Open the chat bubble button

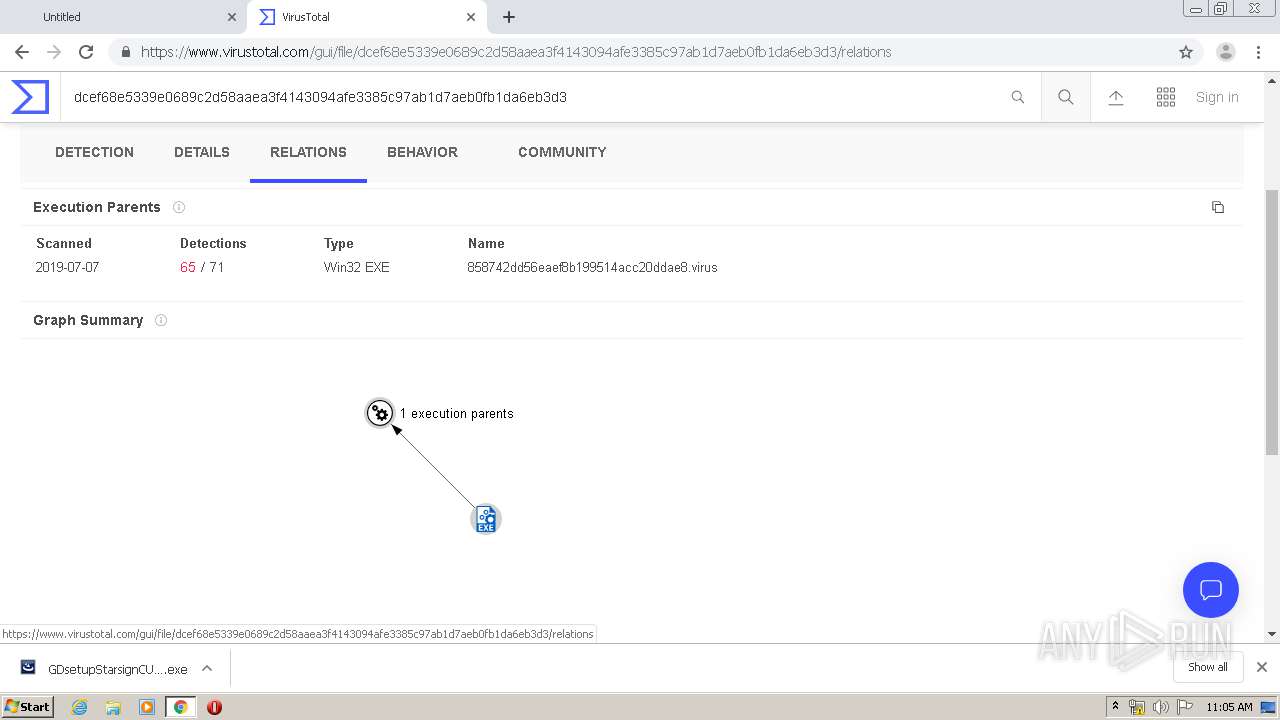pyautogui.click(x=1211, y=590)
